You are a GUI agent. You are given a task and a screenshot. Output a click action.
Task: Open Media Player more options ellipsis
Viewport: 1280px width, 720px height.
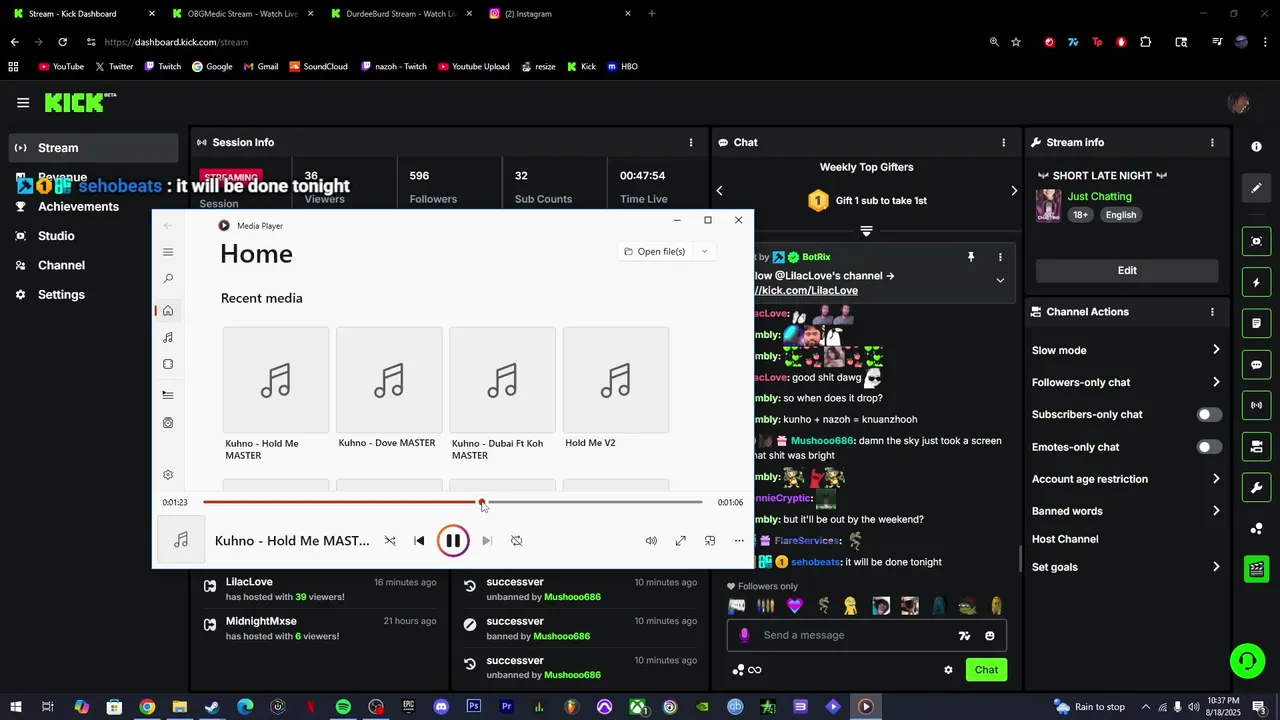[x=739, y=541]
